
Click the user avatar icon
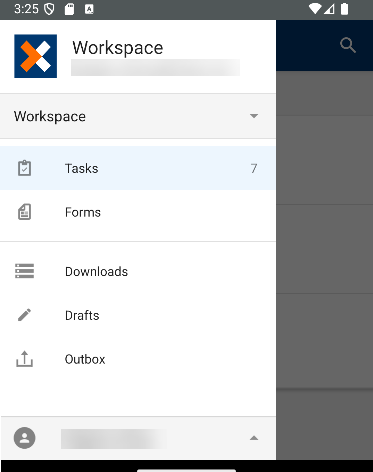click(x=24, y=438)
